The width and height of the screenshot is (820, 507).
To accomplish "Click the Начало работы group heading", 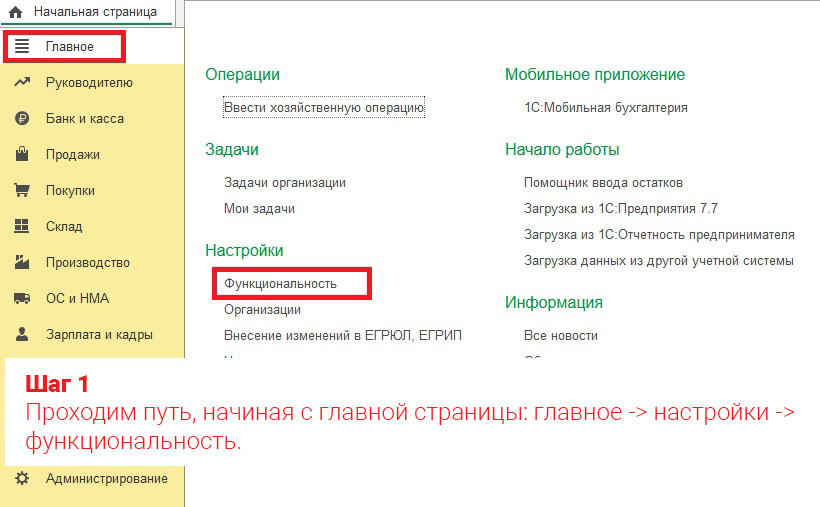I will click(x=562, y=150).
